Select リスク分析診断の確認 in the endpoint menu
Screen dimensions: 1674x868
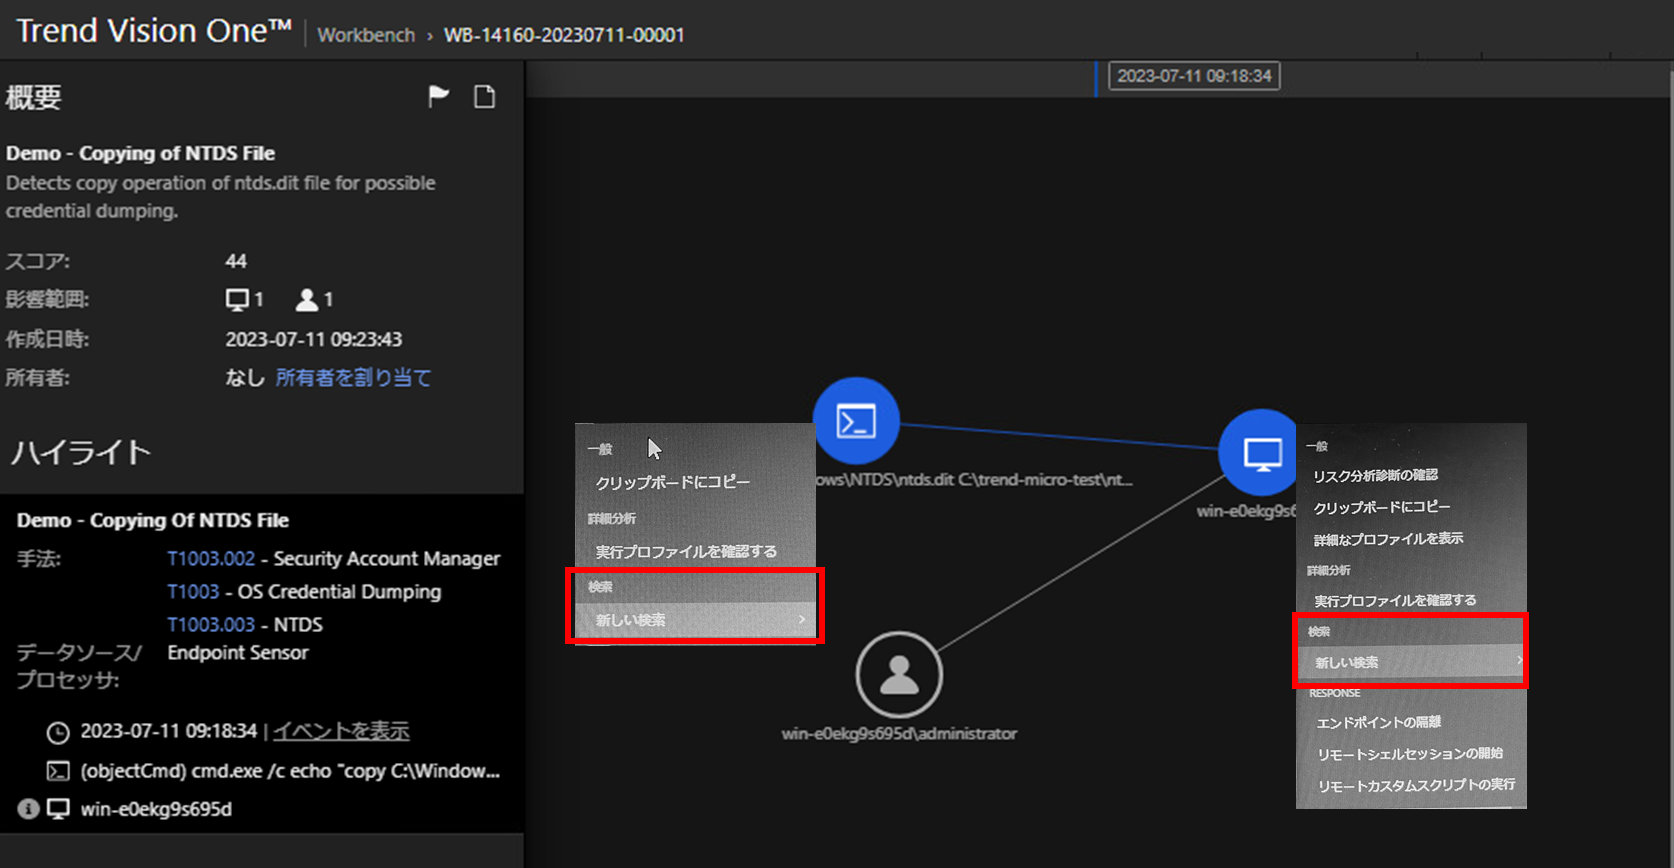(x=1375, y=476)
